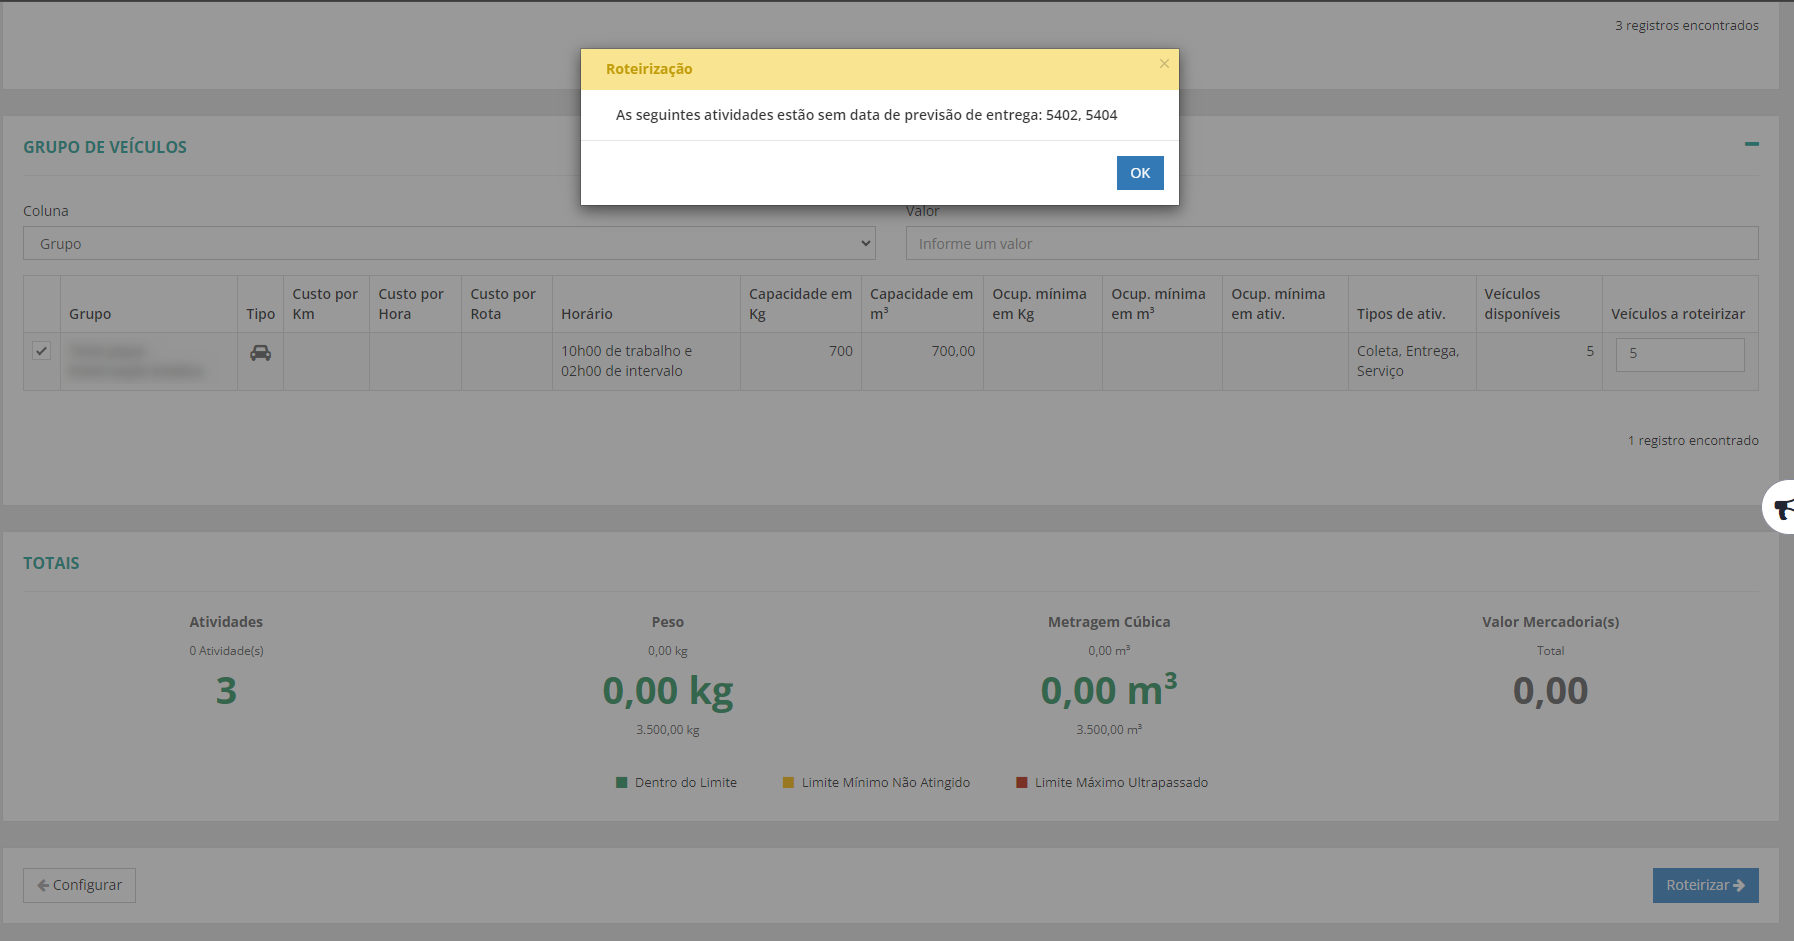Toggle the vehicle group row checkbox

pyautogui.click(x=41, y=351)
